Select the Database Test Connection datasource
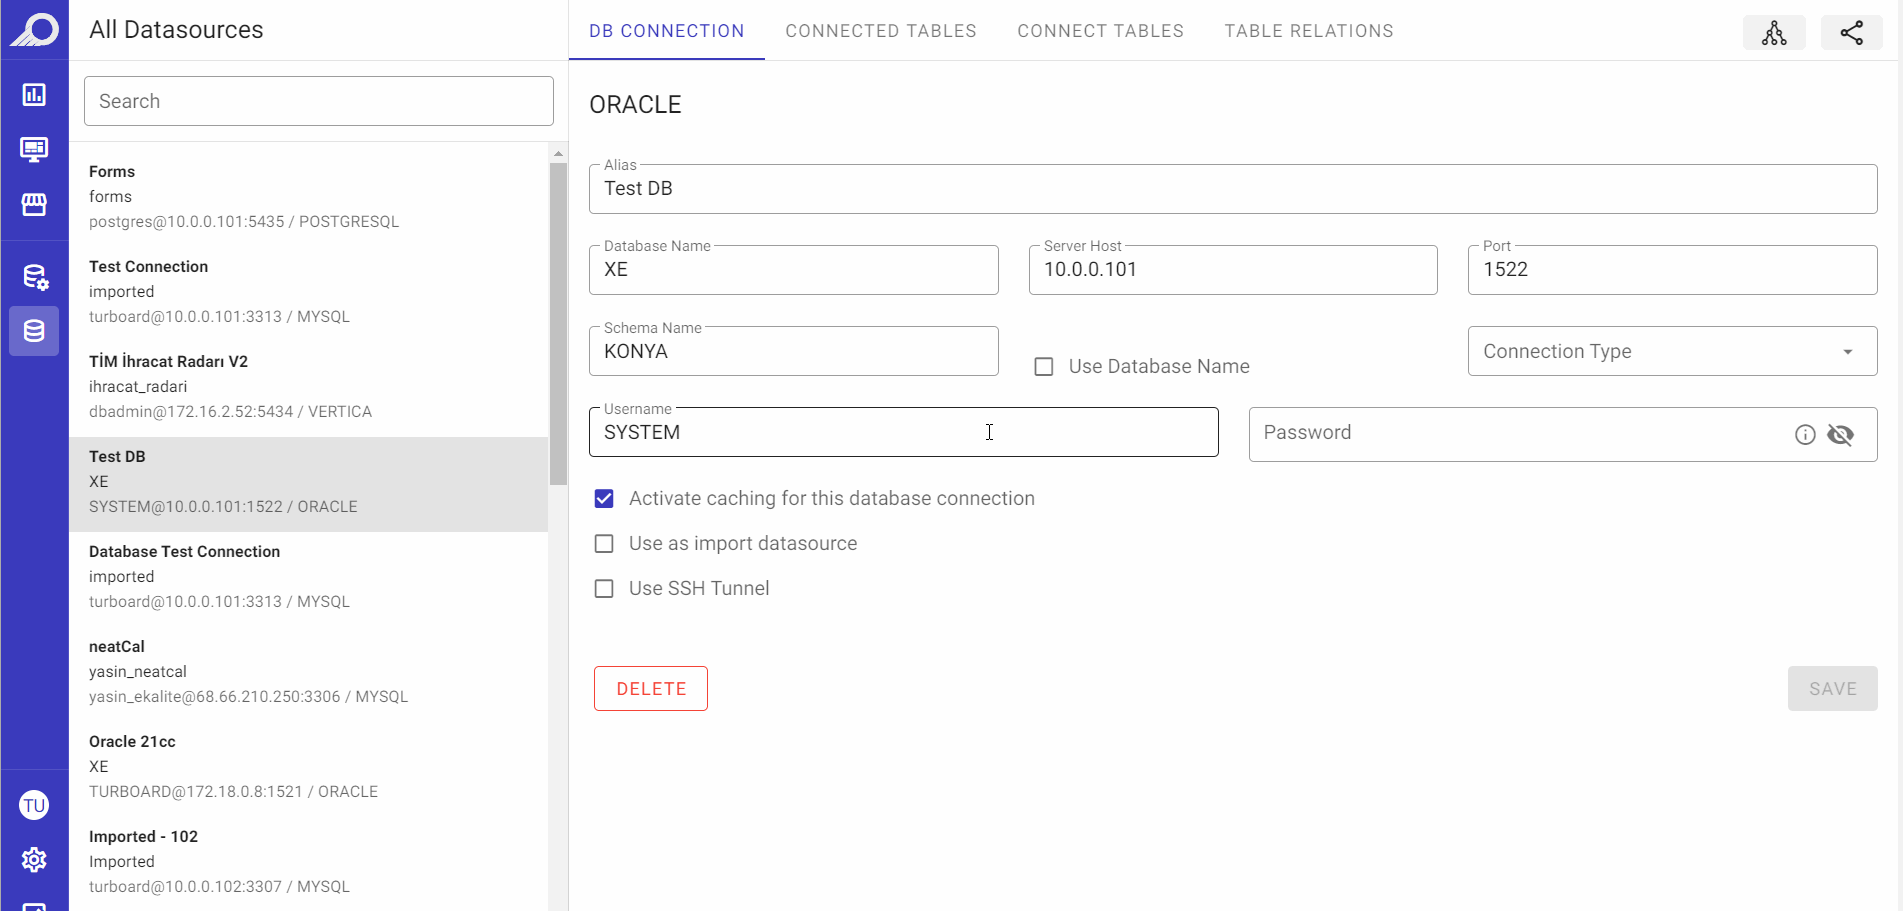1903x911 pixels. coord(309,577)
